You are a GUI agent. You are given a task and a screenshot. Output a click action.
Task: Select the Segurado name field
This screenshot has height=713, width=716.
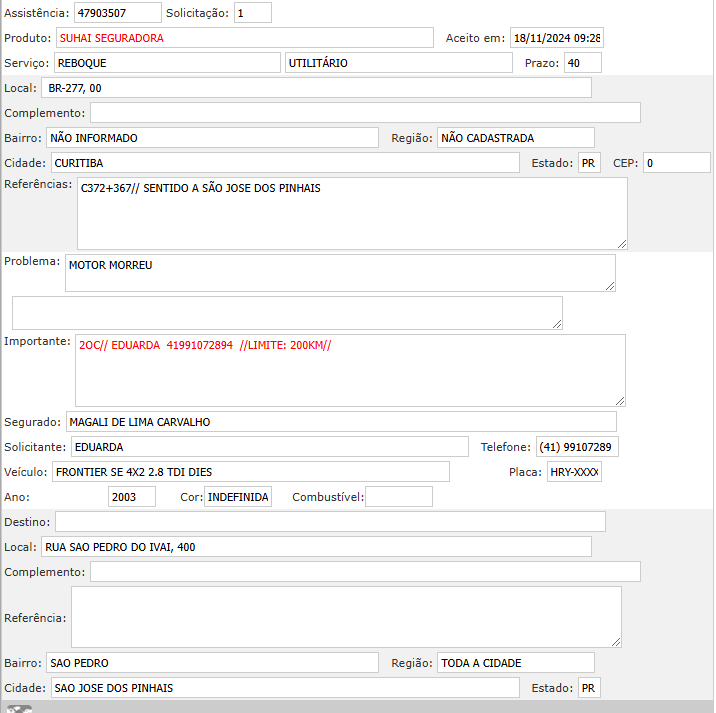click(341, 422)
